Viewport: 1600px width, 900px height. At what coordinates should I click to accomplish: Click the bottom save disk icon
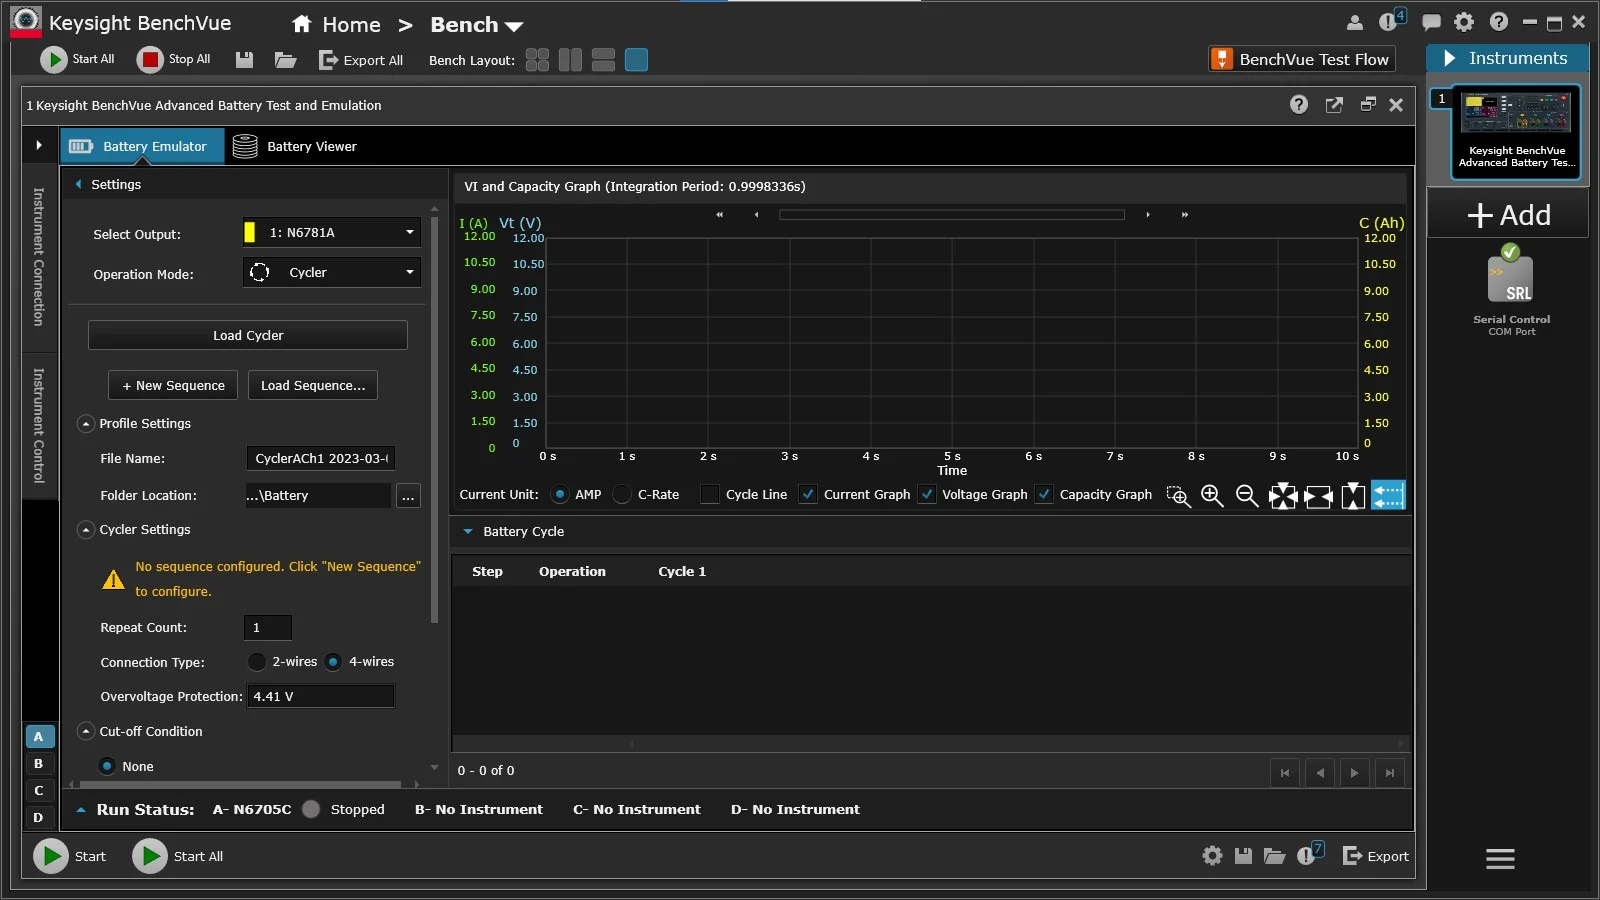click(x=1243, y=856)
